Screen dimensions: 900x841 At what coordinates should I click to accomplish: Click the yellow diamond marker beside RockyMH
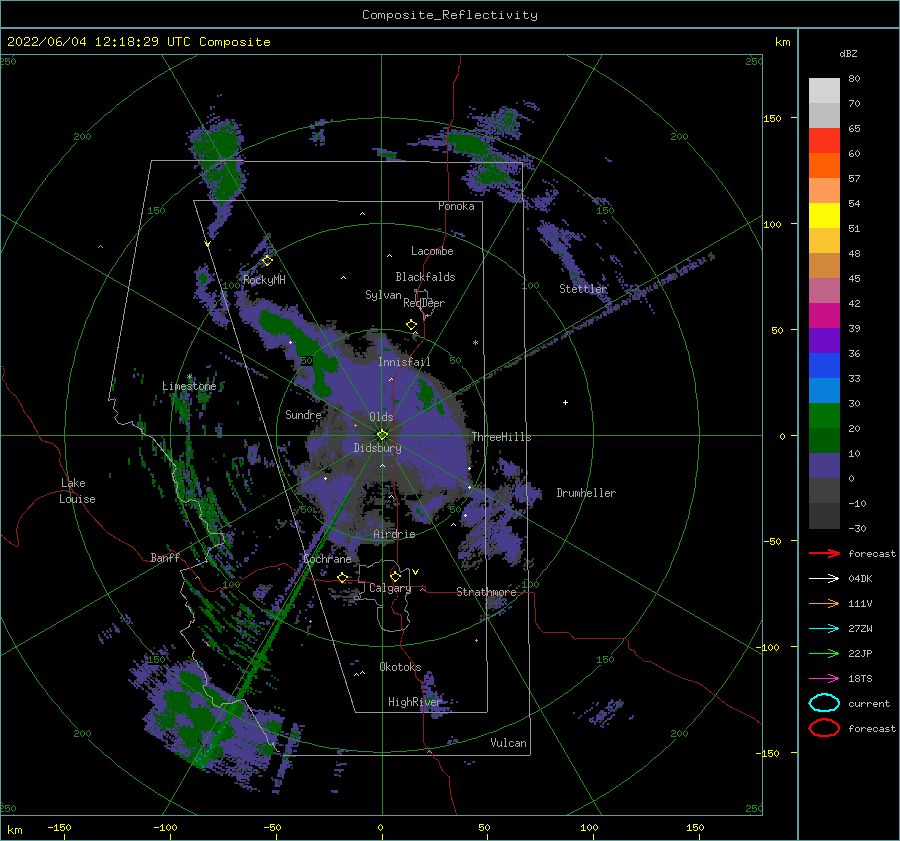267,261
